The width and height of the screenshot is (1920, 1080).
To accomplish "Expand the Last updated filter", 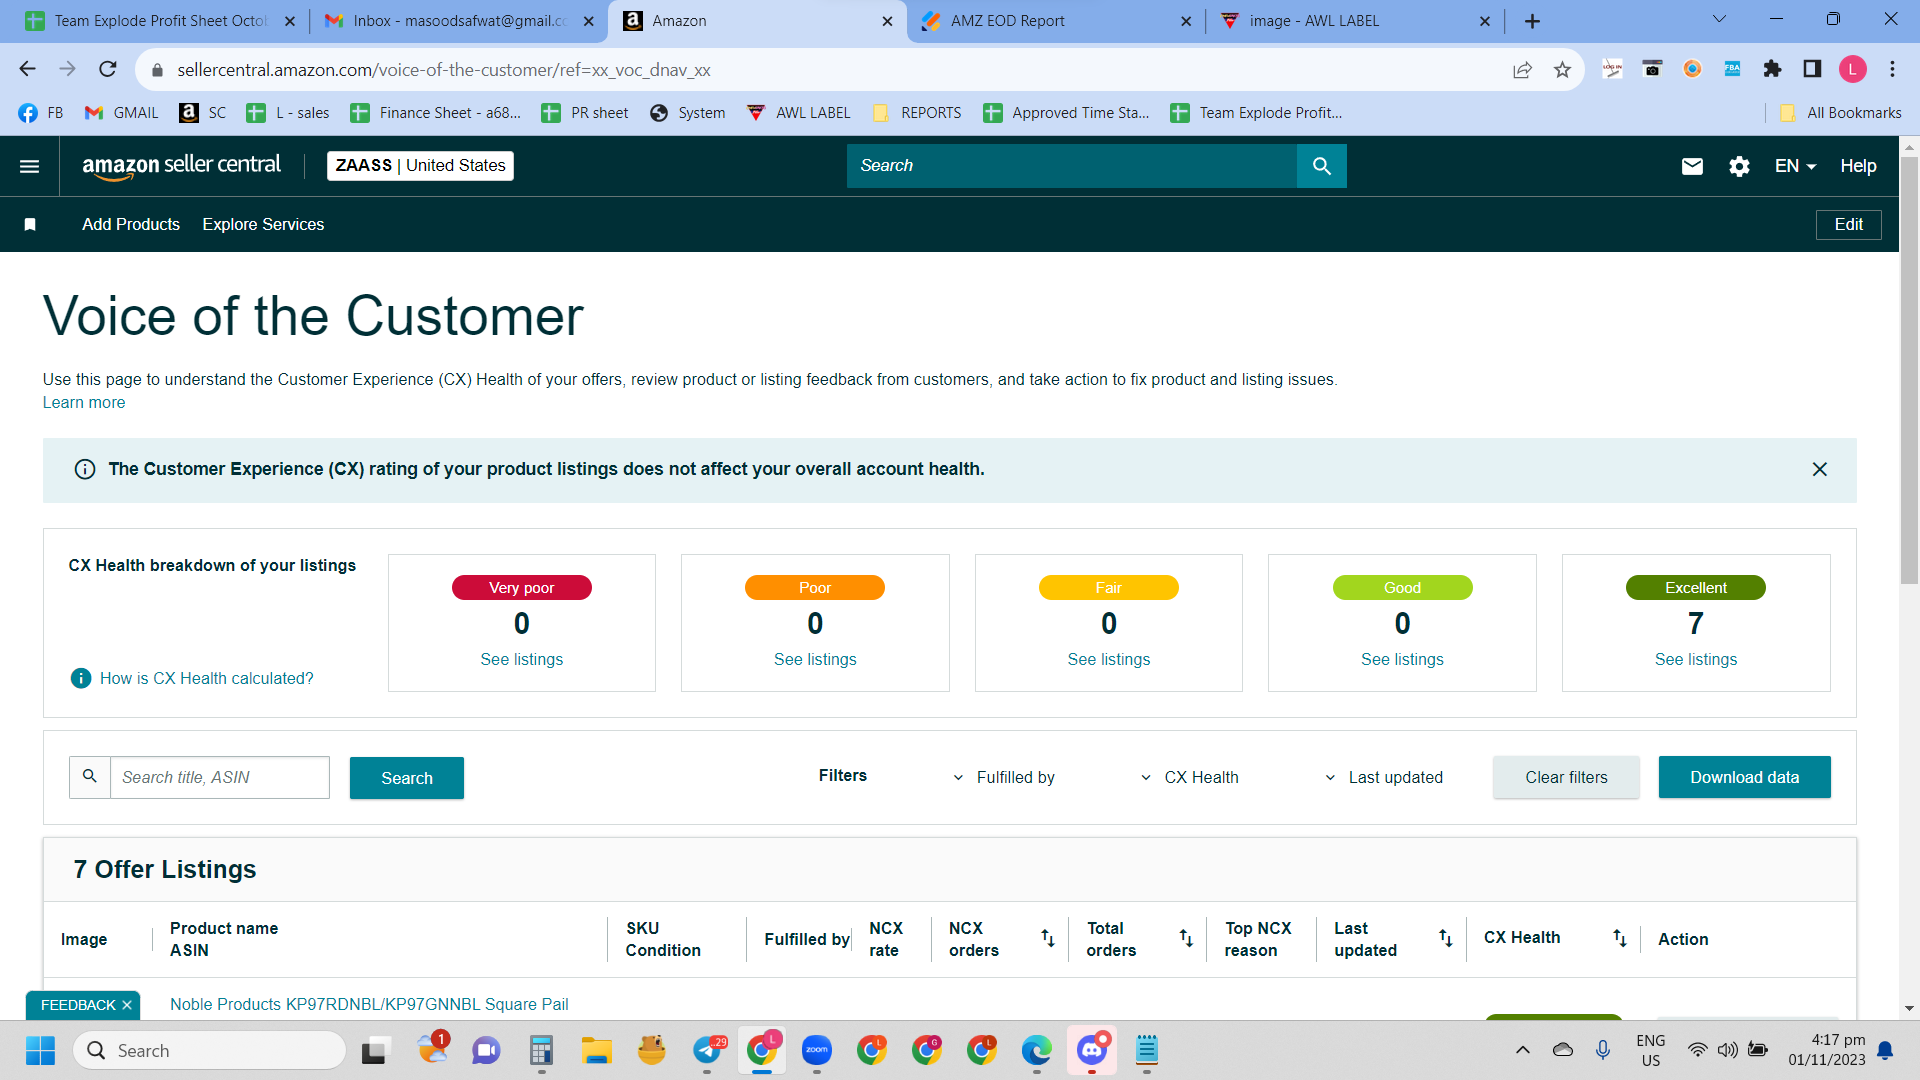I will [x=1384, y=777].
